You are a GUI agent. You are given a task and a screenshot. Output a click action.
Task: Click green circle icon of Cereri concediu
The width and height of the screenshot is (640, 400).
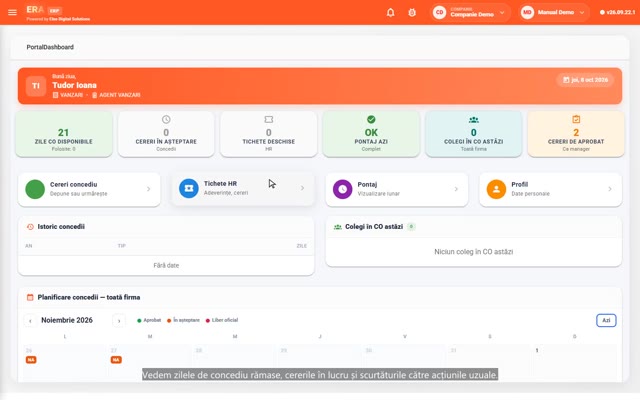[35, 189]
